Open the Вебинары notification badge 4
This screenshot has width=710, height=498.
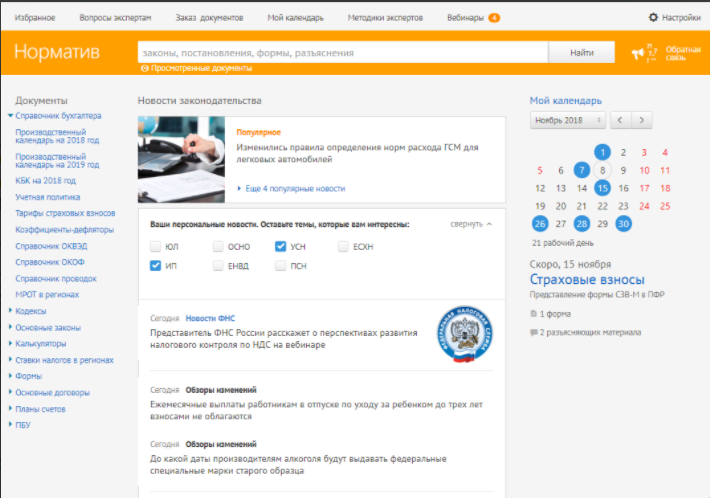tap(494, 18)
